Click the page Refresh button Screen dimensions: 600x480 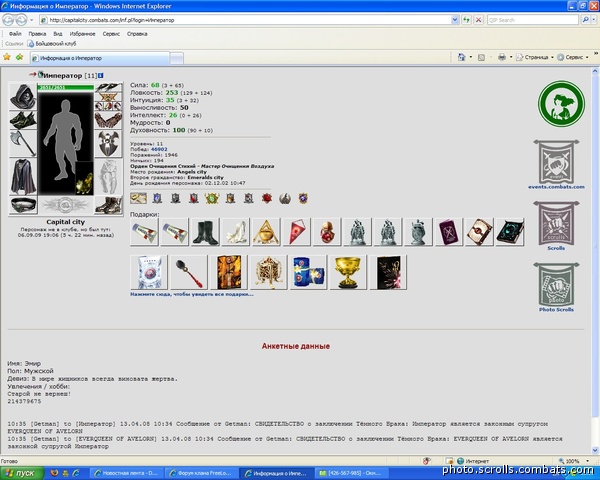coord(466,20)
